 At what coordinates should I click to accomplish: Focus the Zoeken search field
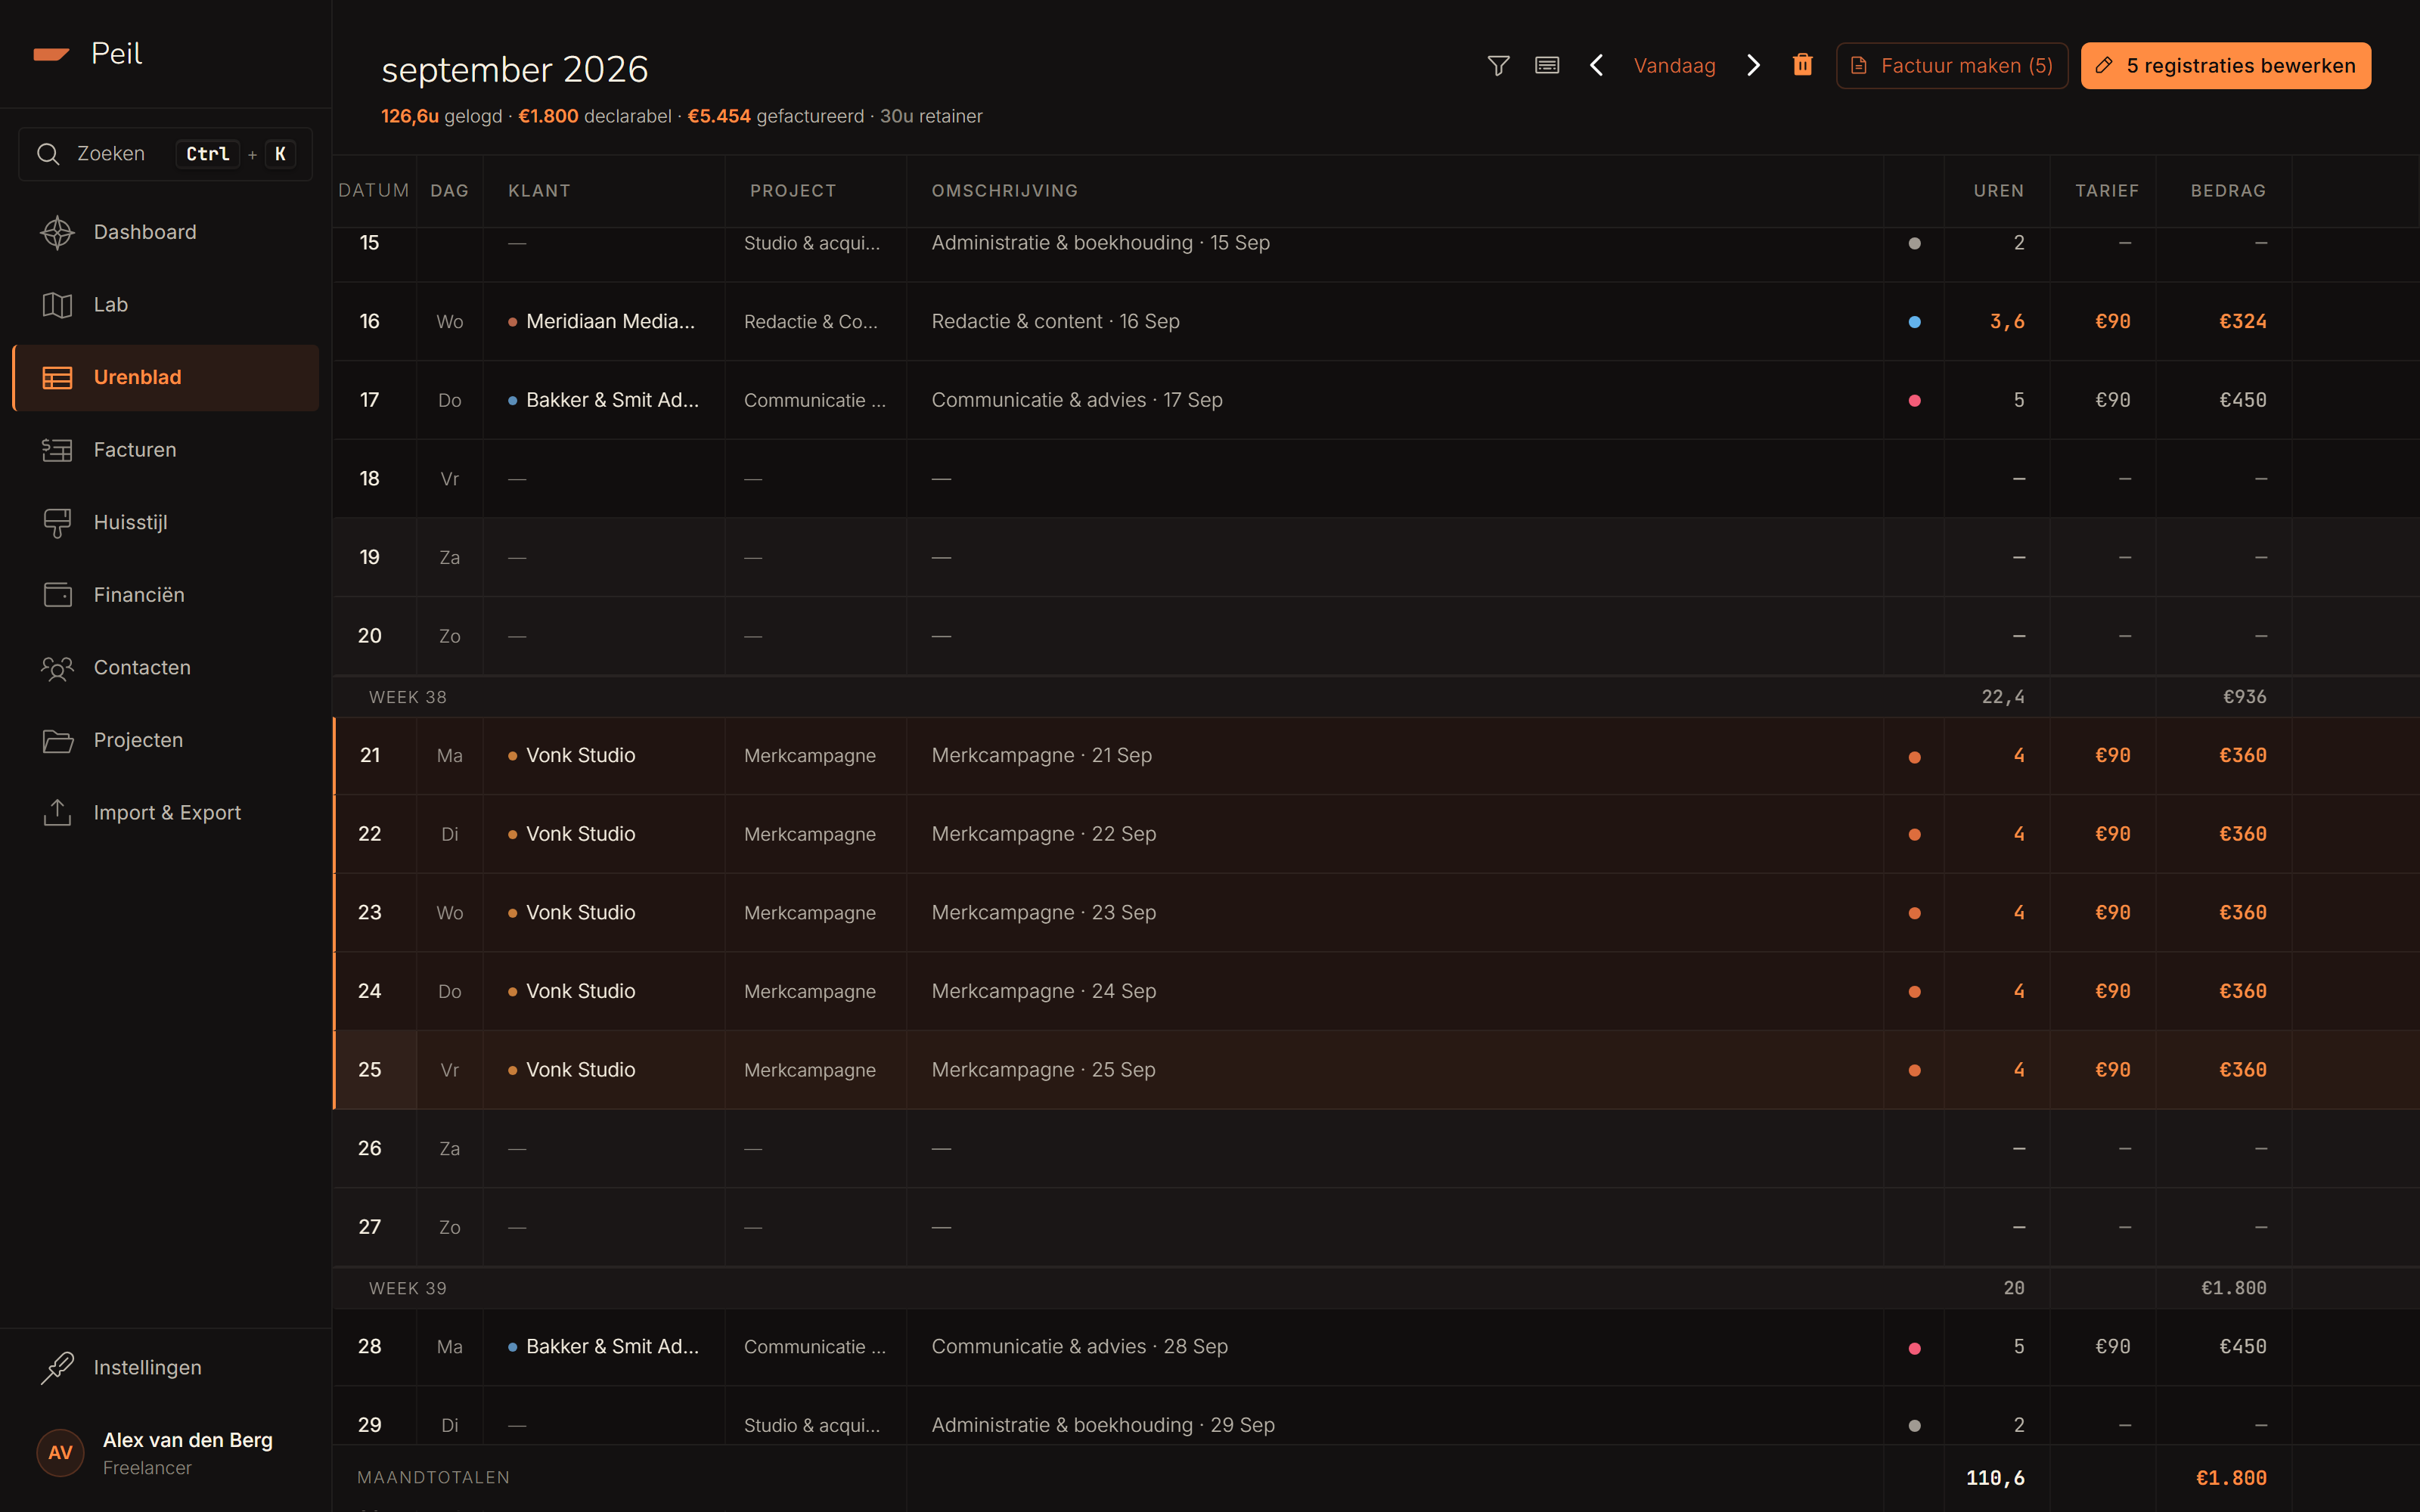[x=166, y=154]
